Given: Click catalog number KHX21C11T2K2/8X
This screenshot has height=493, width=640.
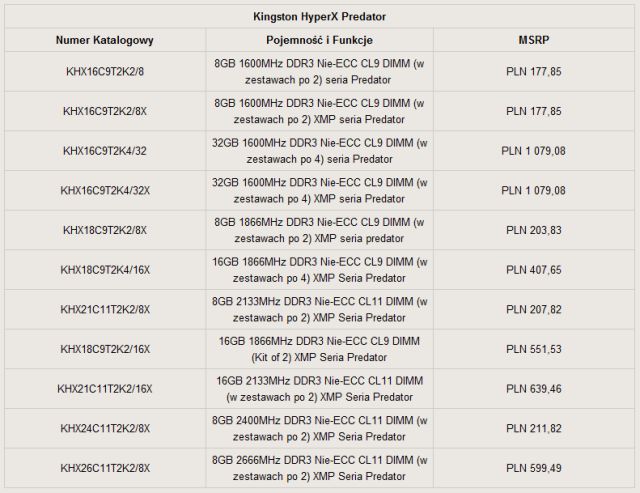Looking at the screenshot, I should tap(105, 309).
